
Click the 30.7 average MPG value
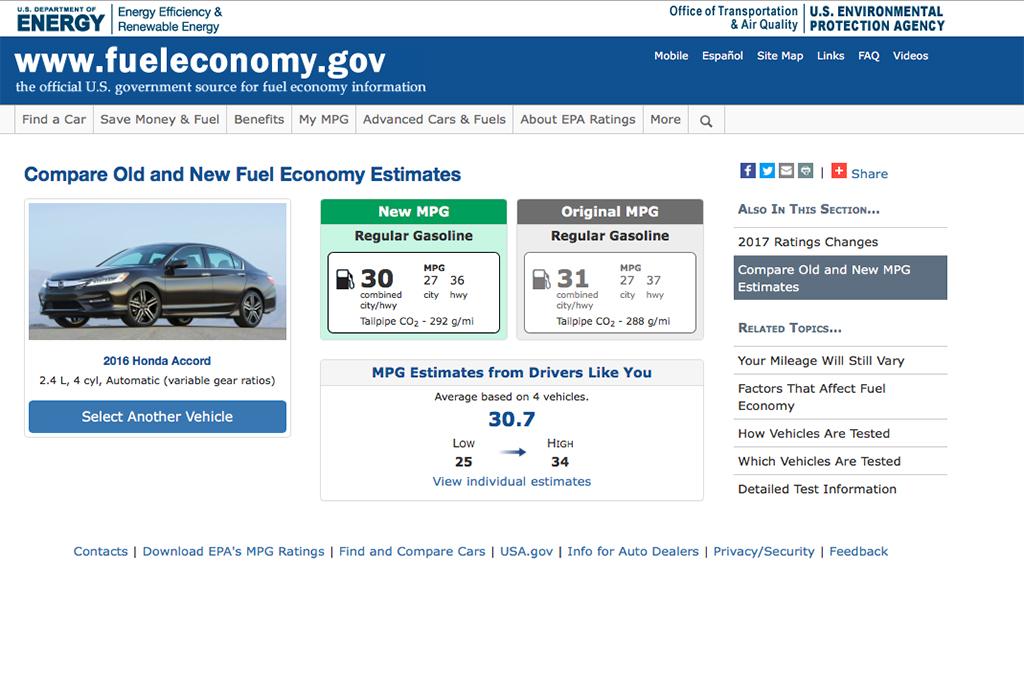pyautogui.click(x=511, y=419)
